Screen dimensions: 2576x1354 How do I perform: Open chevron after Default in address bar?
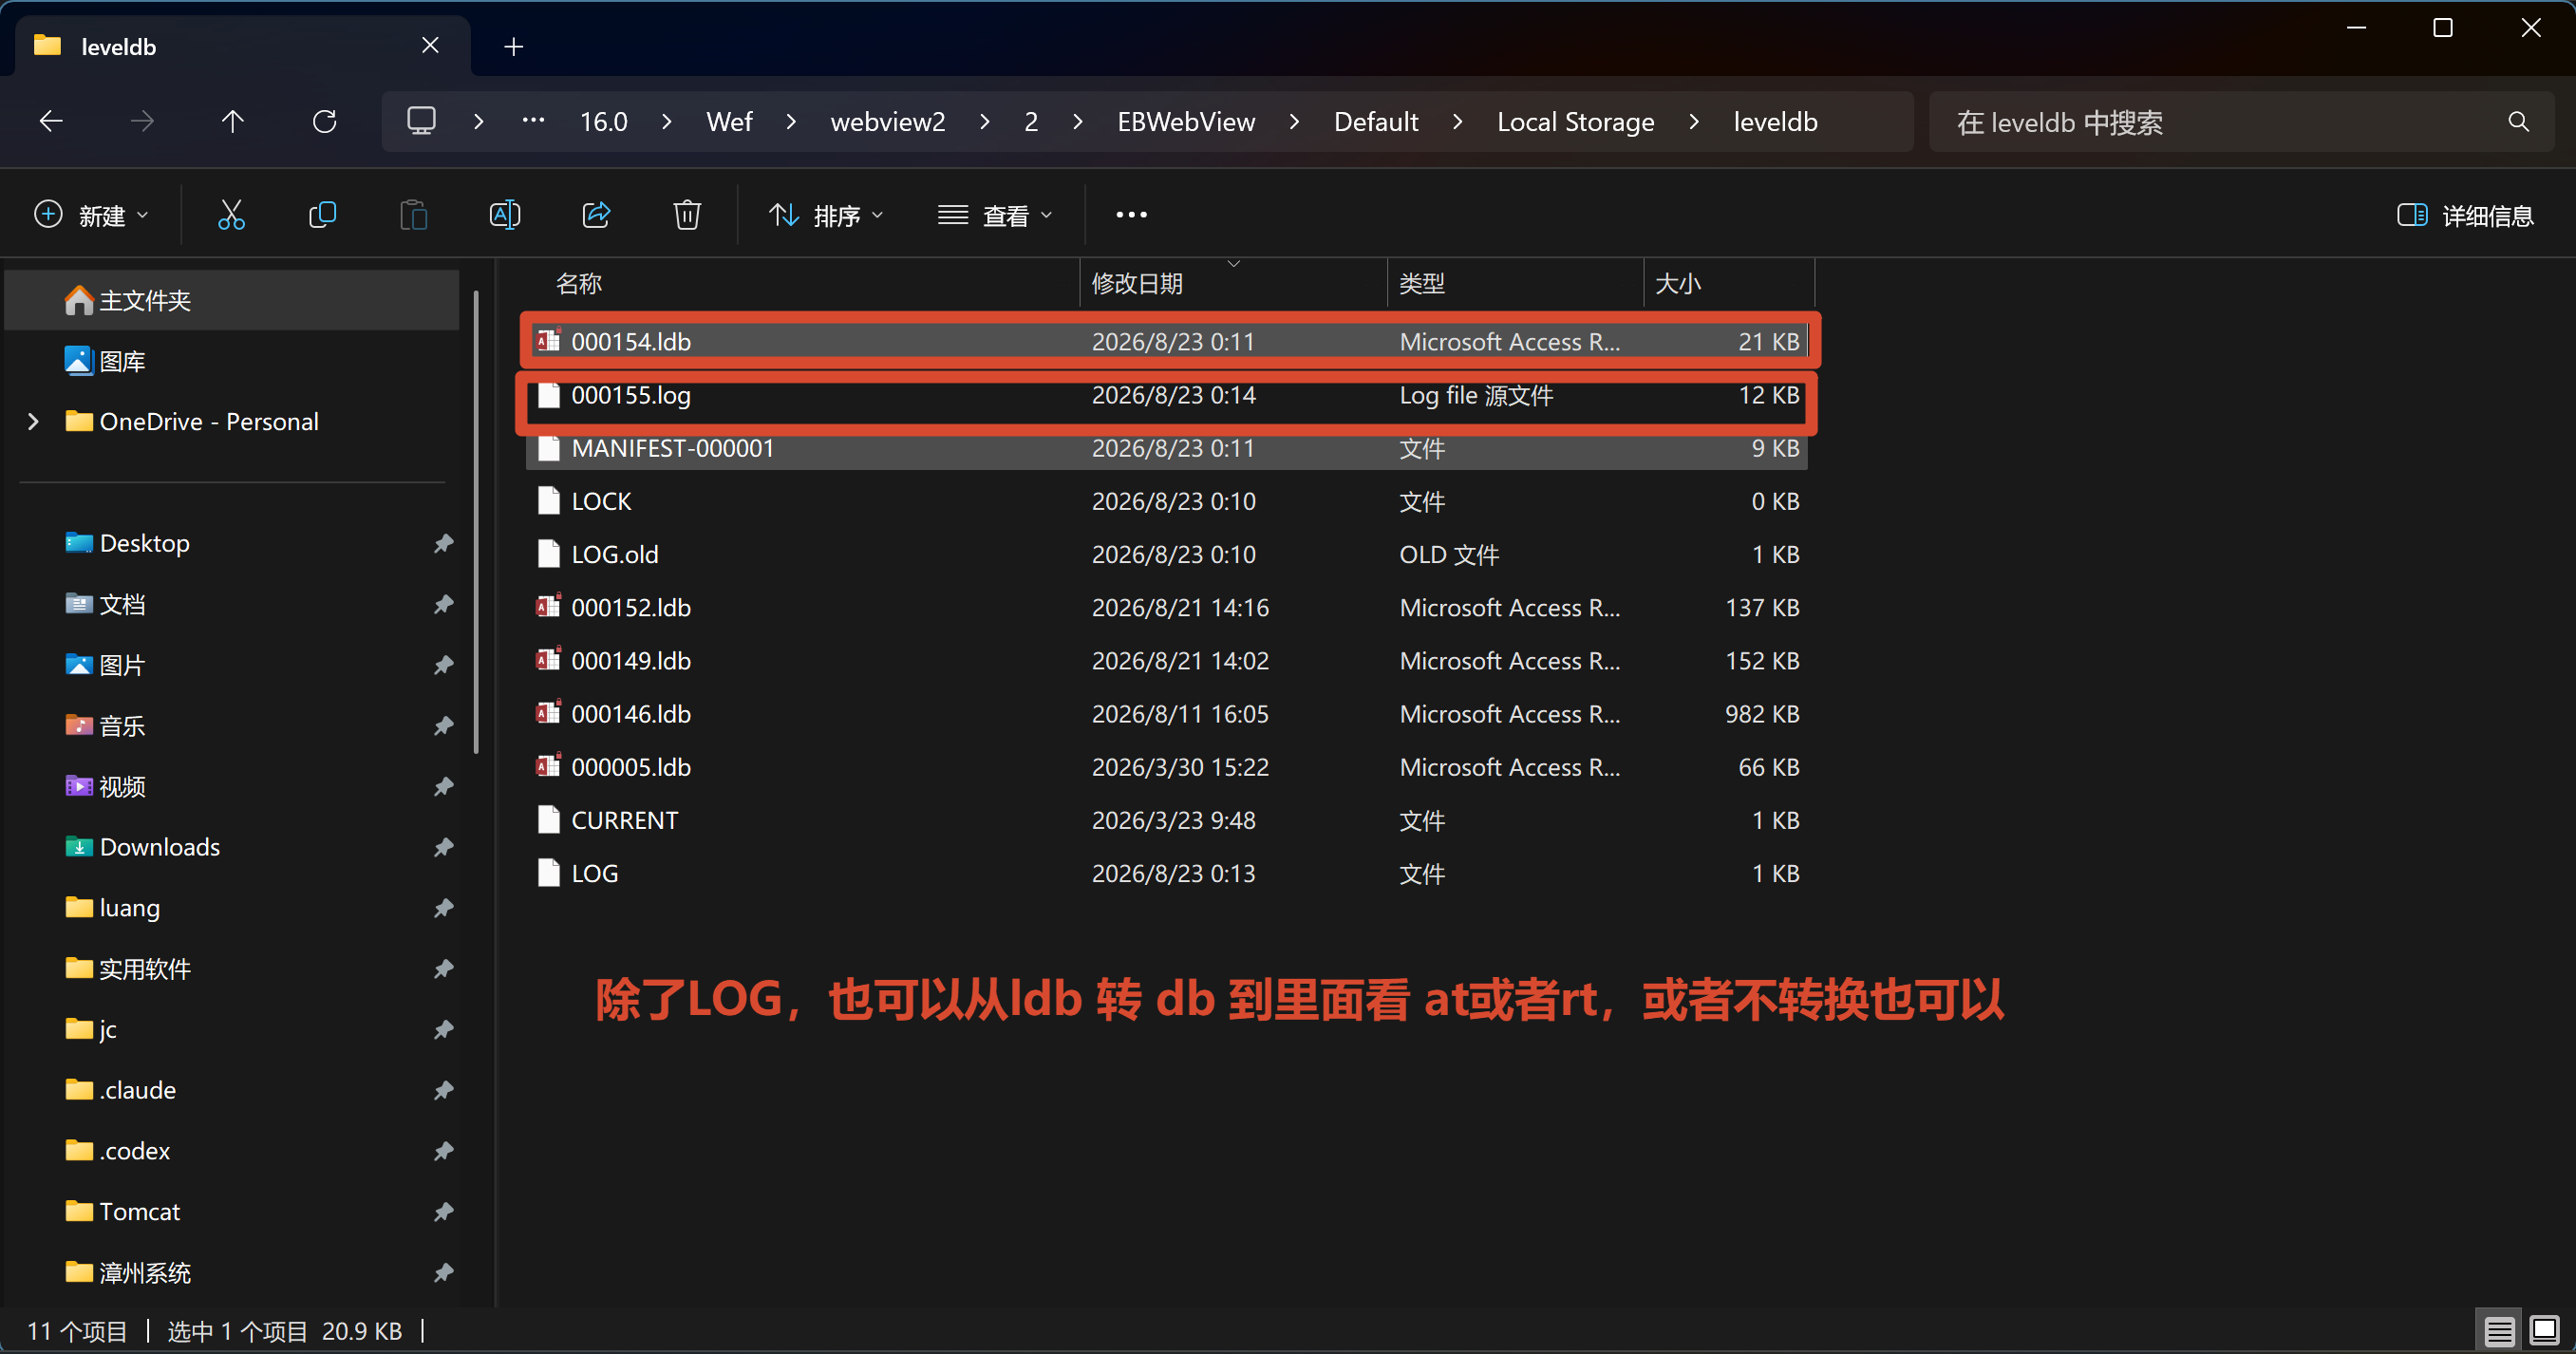click(x=1457, y=122)
